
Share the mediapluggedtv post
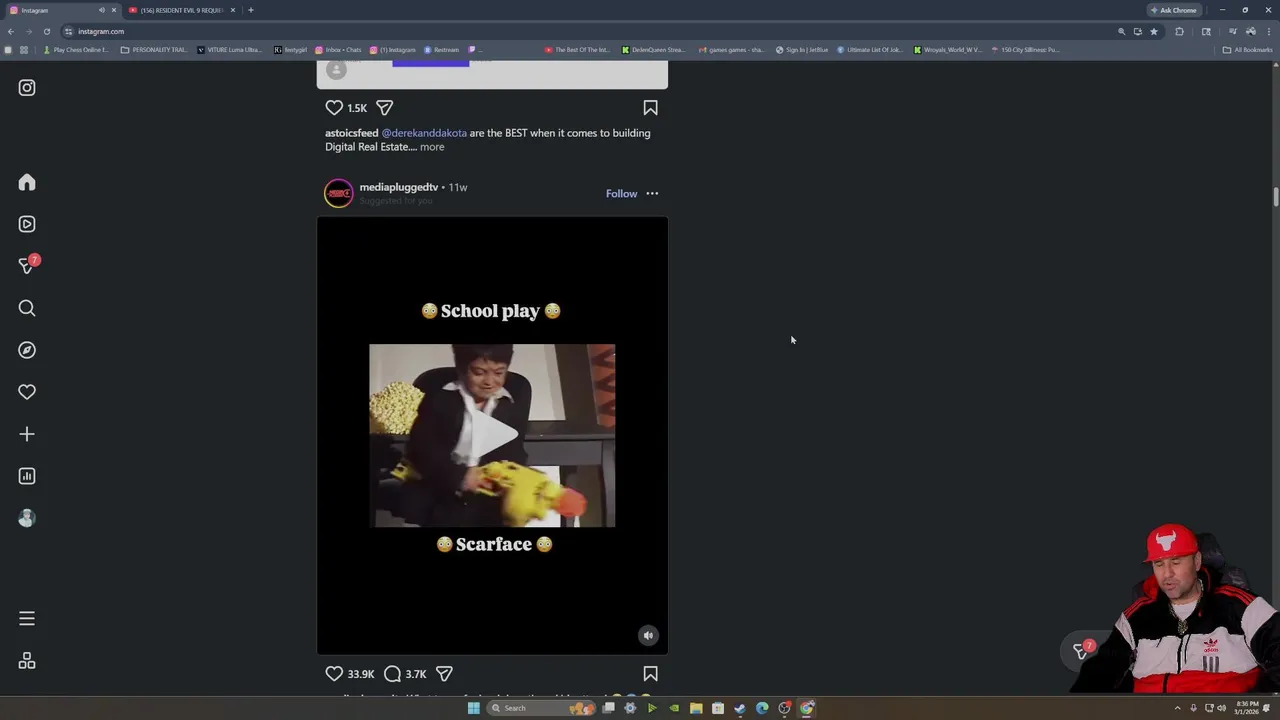(x=444, y=674)
